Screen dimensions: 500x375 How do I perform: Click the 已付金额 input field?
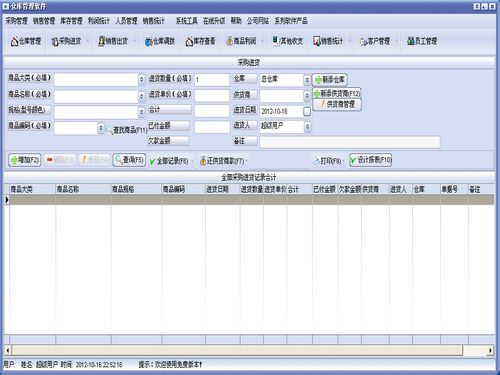(x=212, y=127)
